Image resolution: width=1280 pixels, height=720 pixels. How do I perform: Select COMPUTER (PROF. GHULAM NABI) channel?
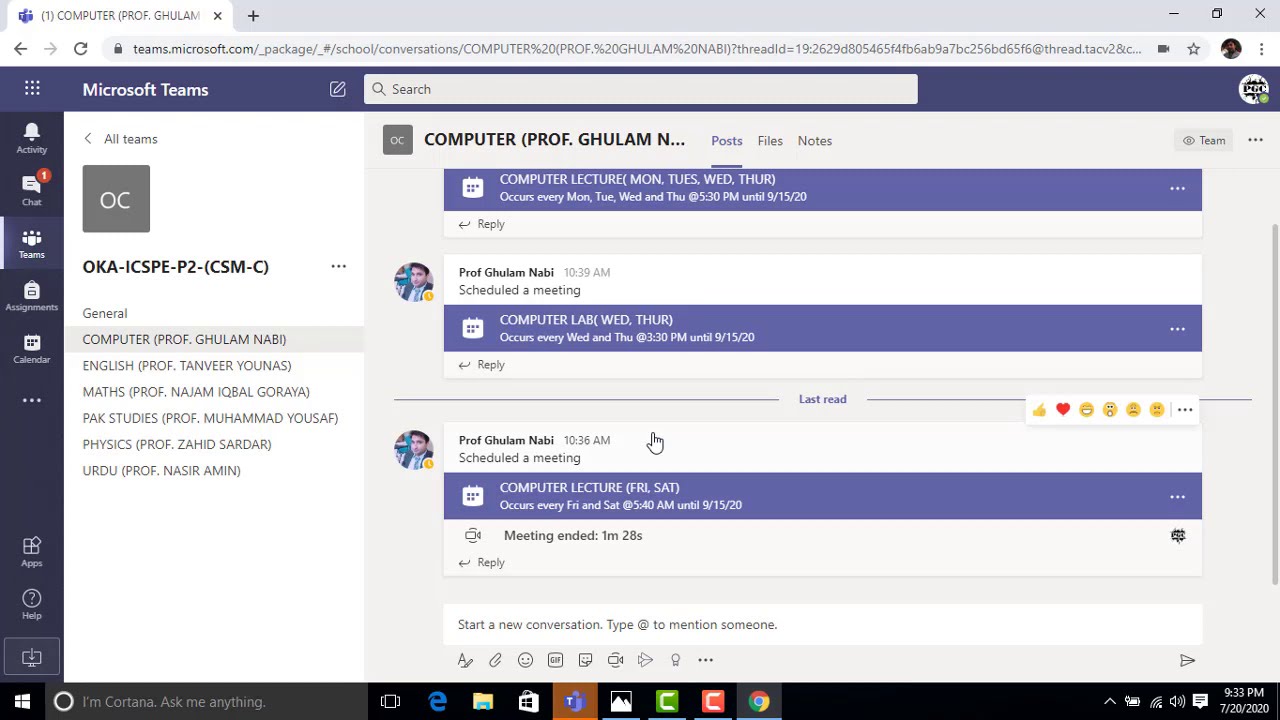tap(214, 339)
